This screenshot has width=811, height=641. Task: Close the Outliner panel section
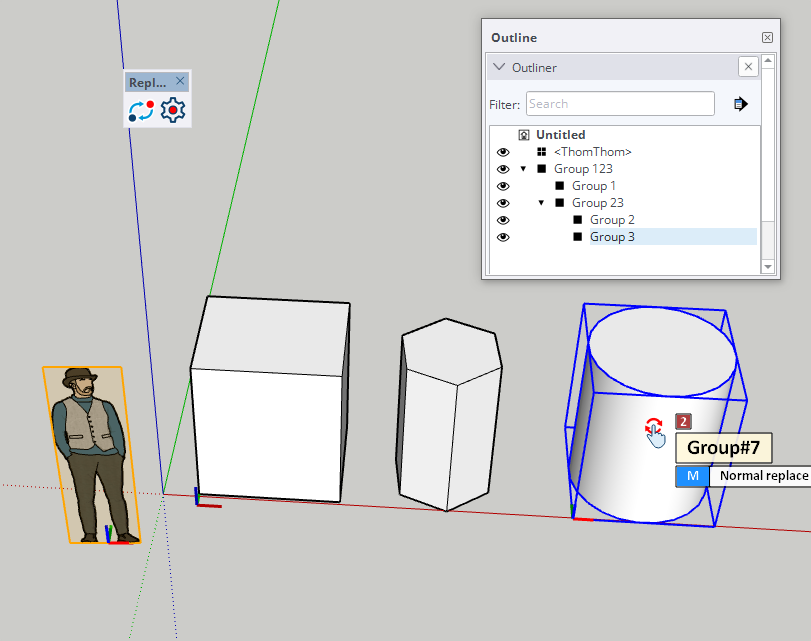(x=747, y=67)
